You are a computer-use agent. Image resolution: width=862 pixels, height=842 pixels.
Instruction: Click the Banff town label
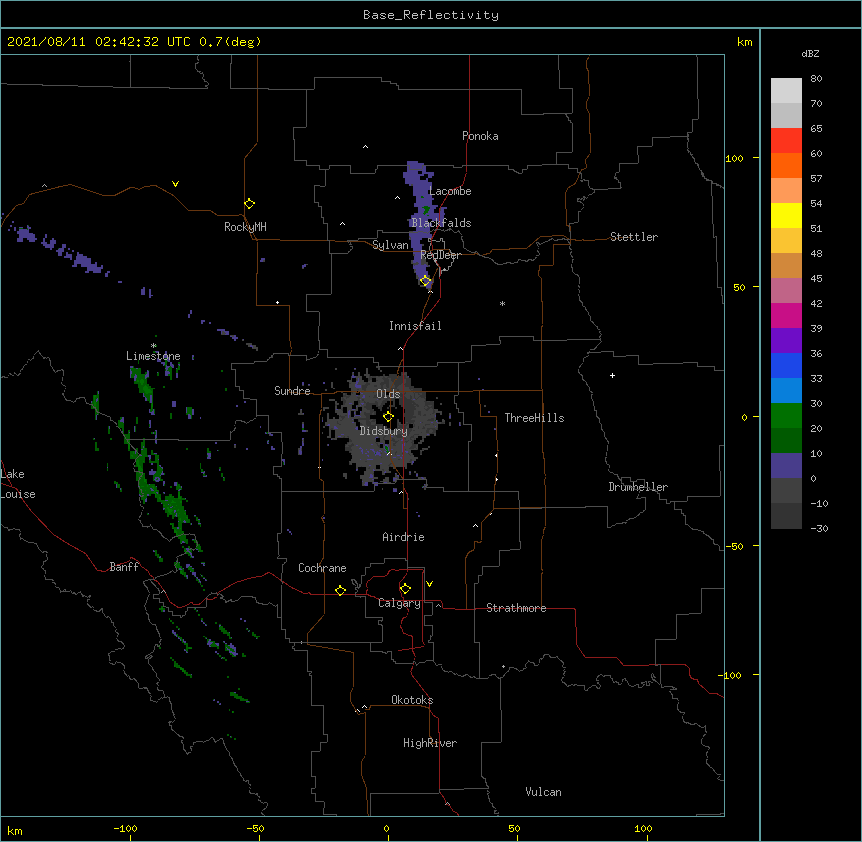[124, 567]
